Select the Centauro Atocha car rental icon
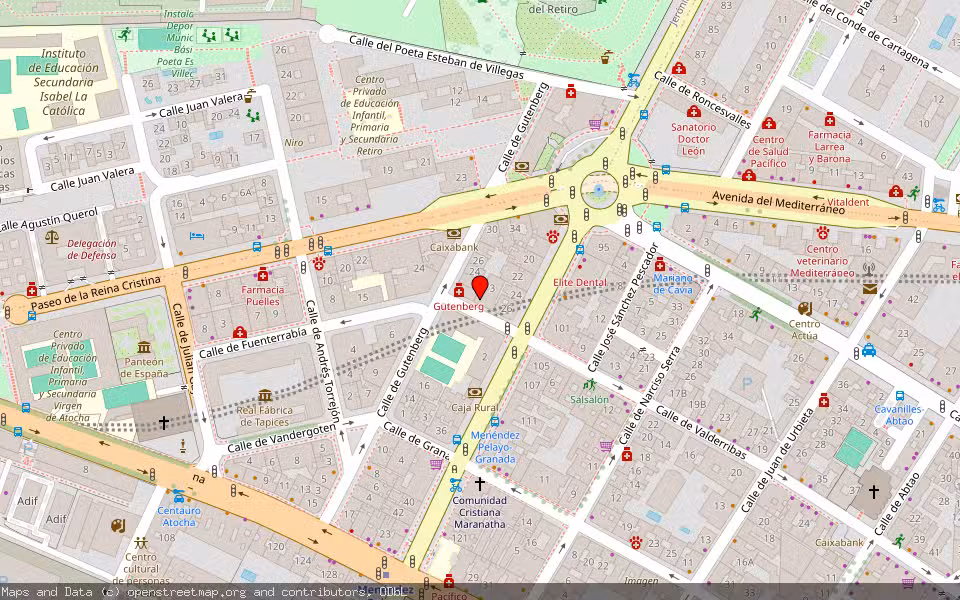This screenshot has height=600, width=960. [178, 497]
